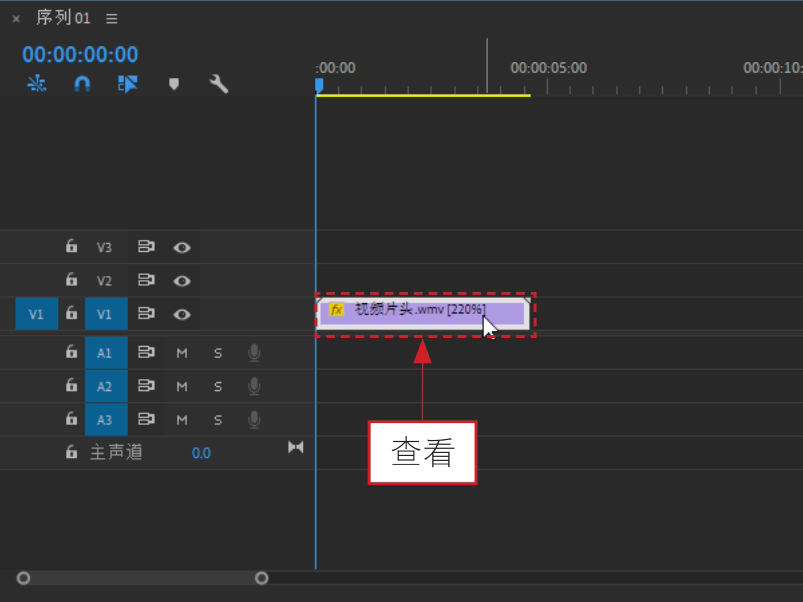Close the 序列01 sequence panel

coord(16,19)
